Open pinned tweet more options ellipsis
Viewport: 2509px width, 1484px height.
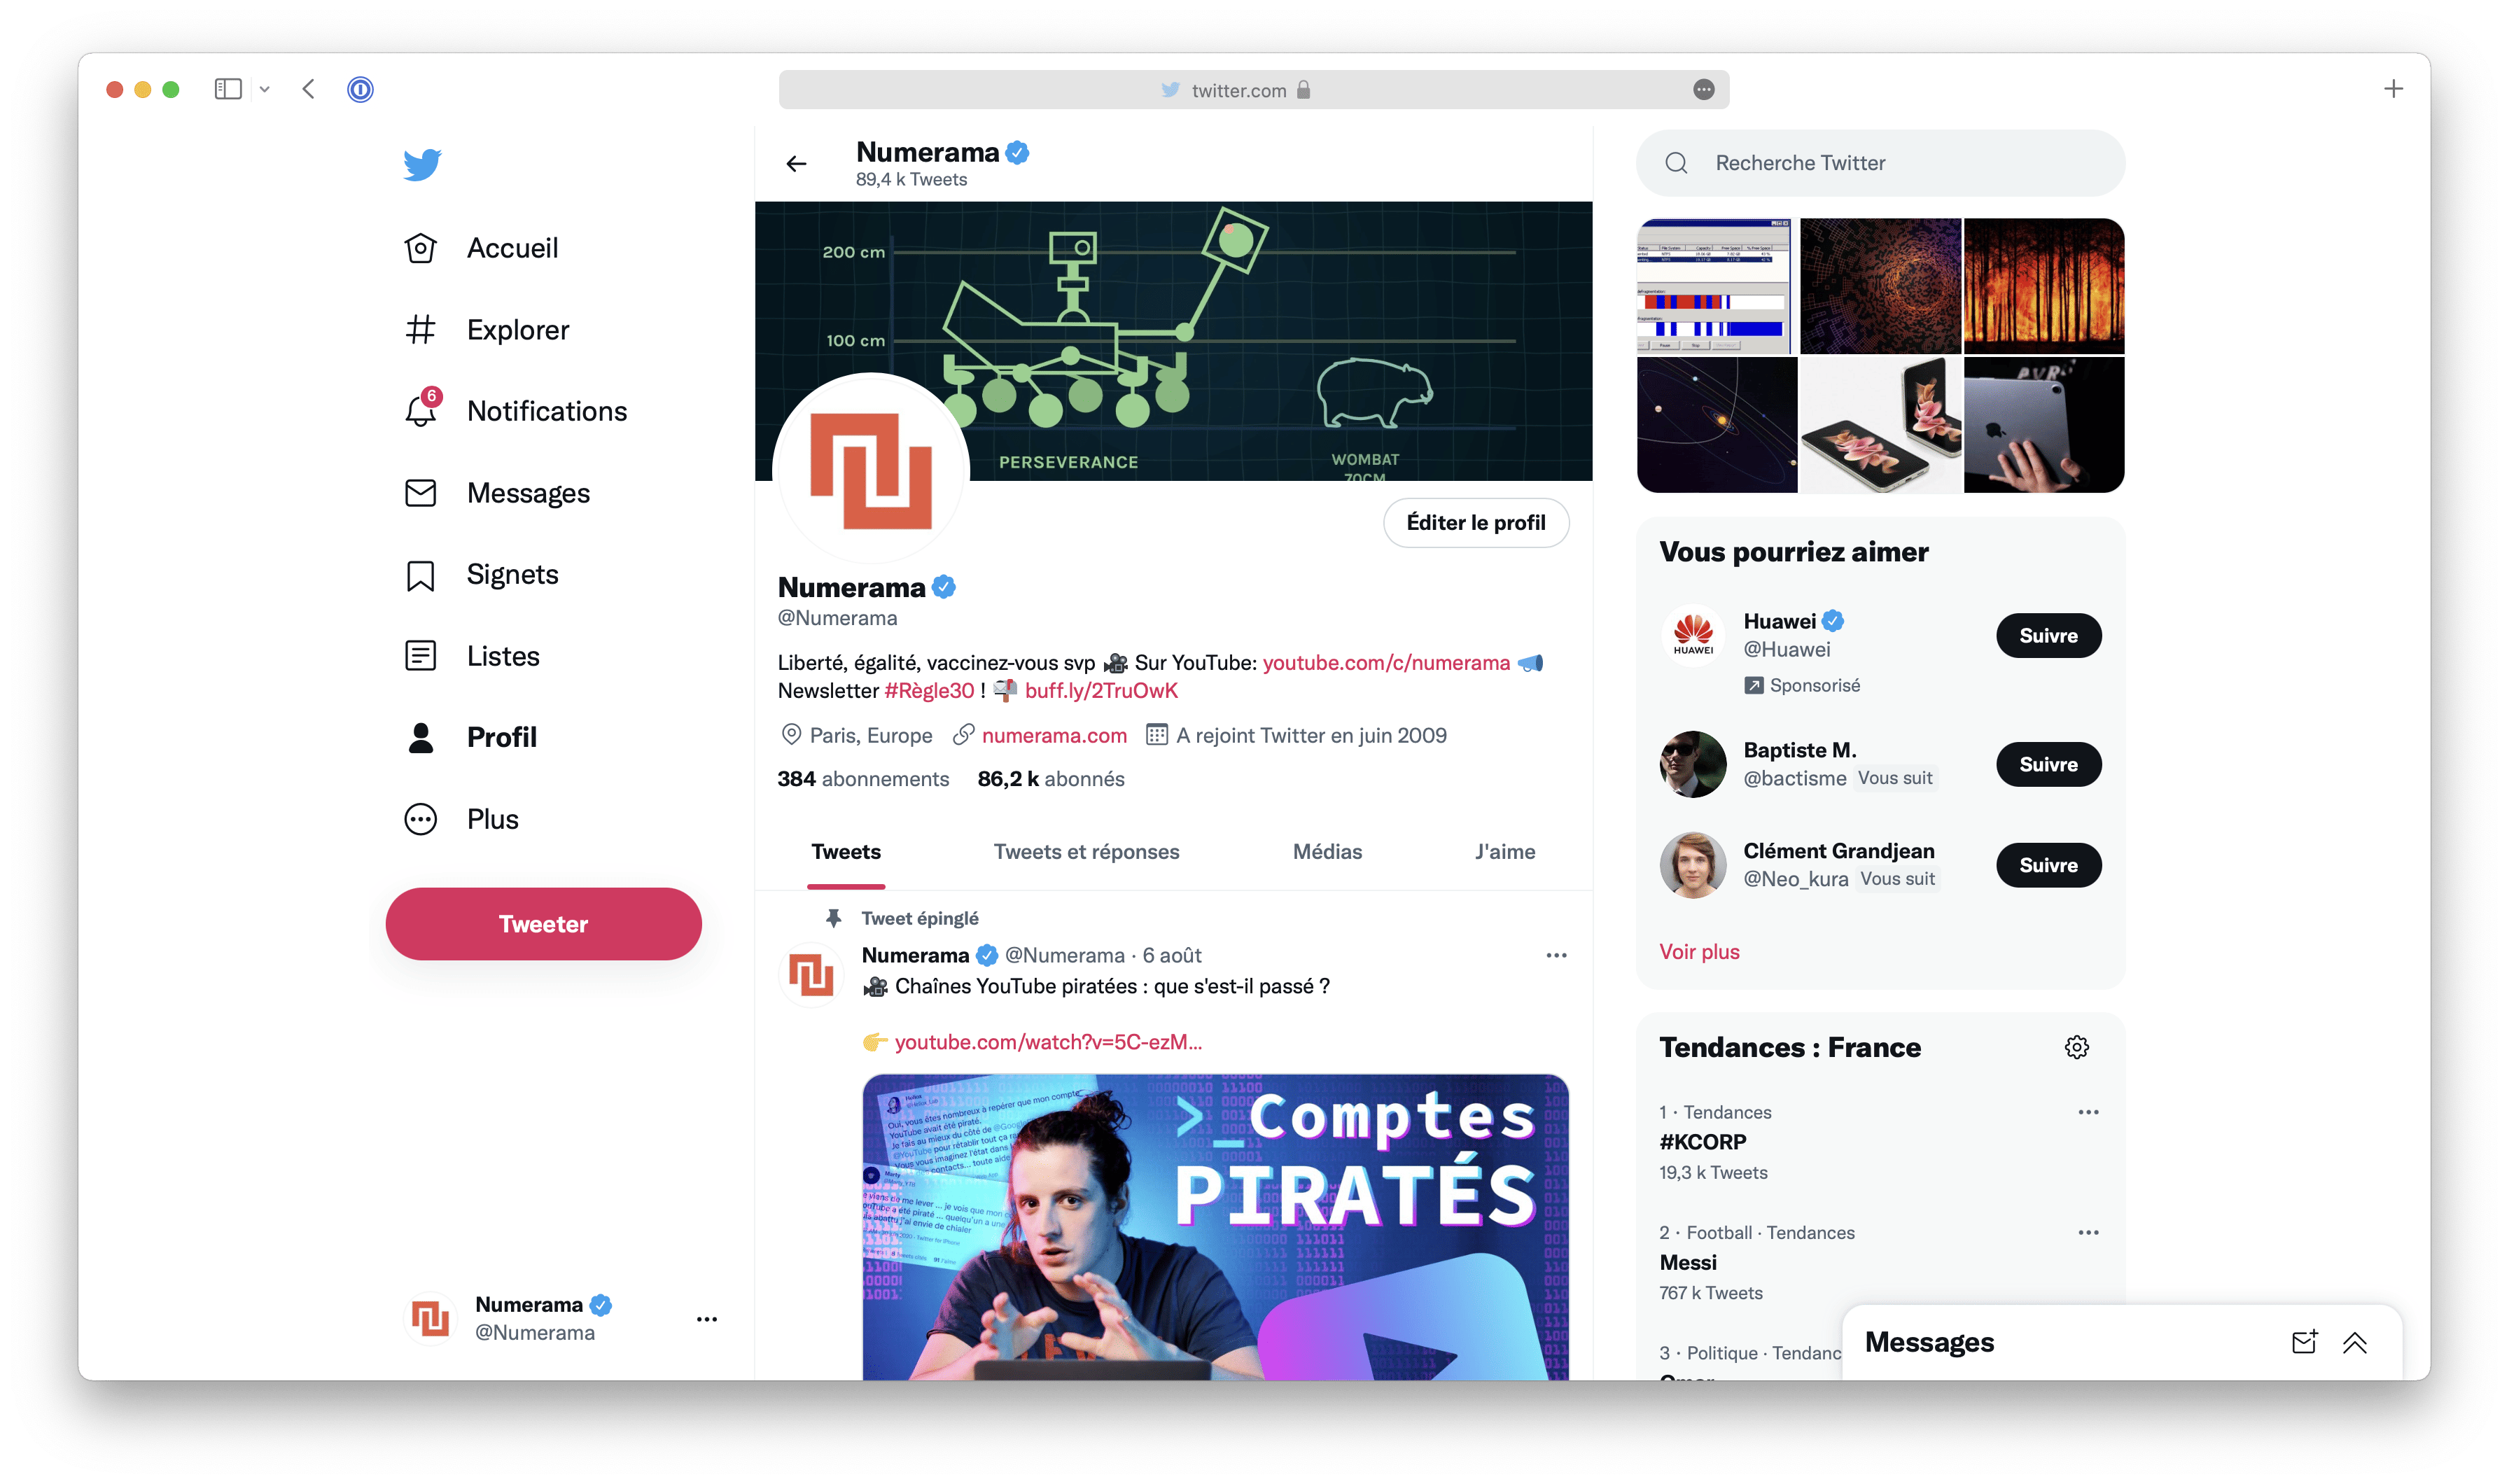tap(1556, 955)
